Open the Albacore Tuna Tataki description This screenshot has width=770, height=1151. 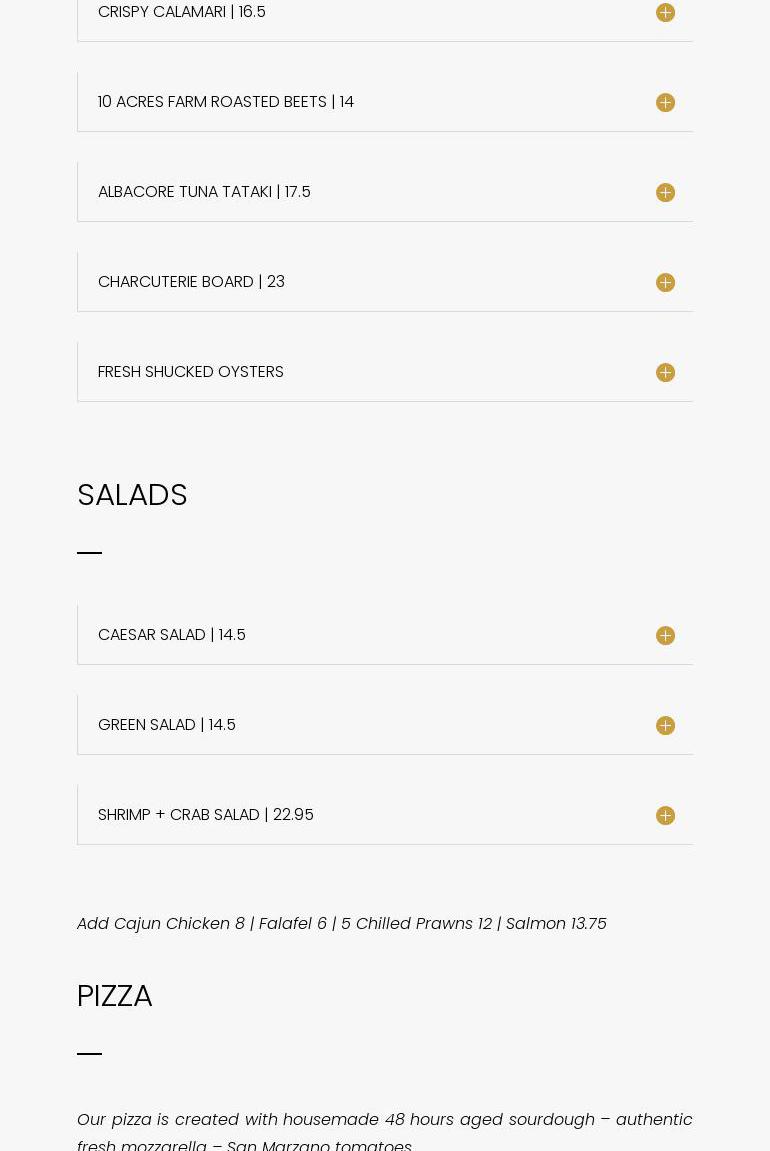pyautogui.click(x=204, y=192)
